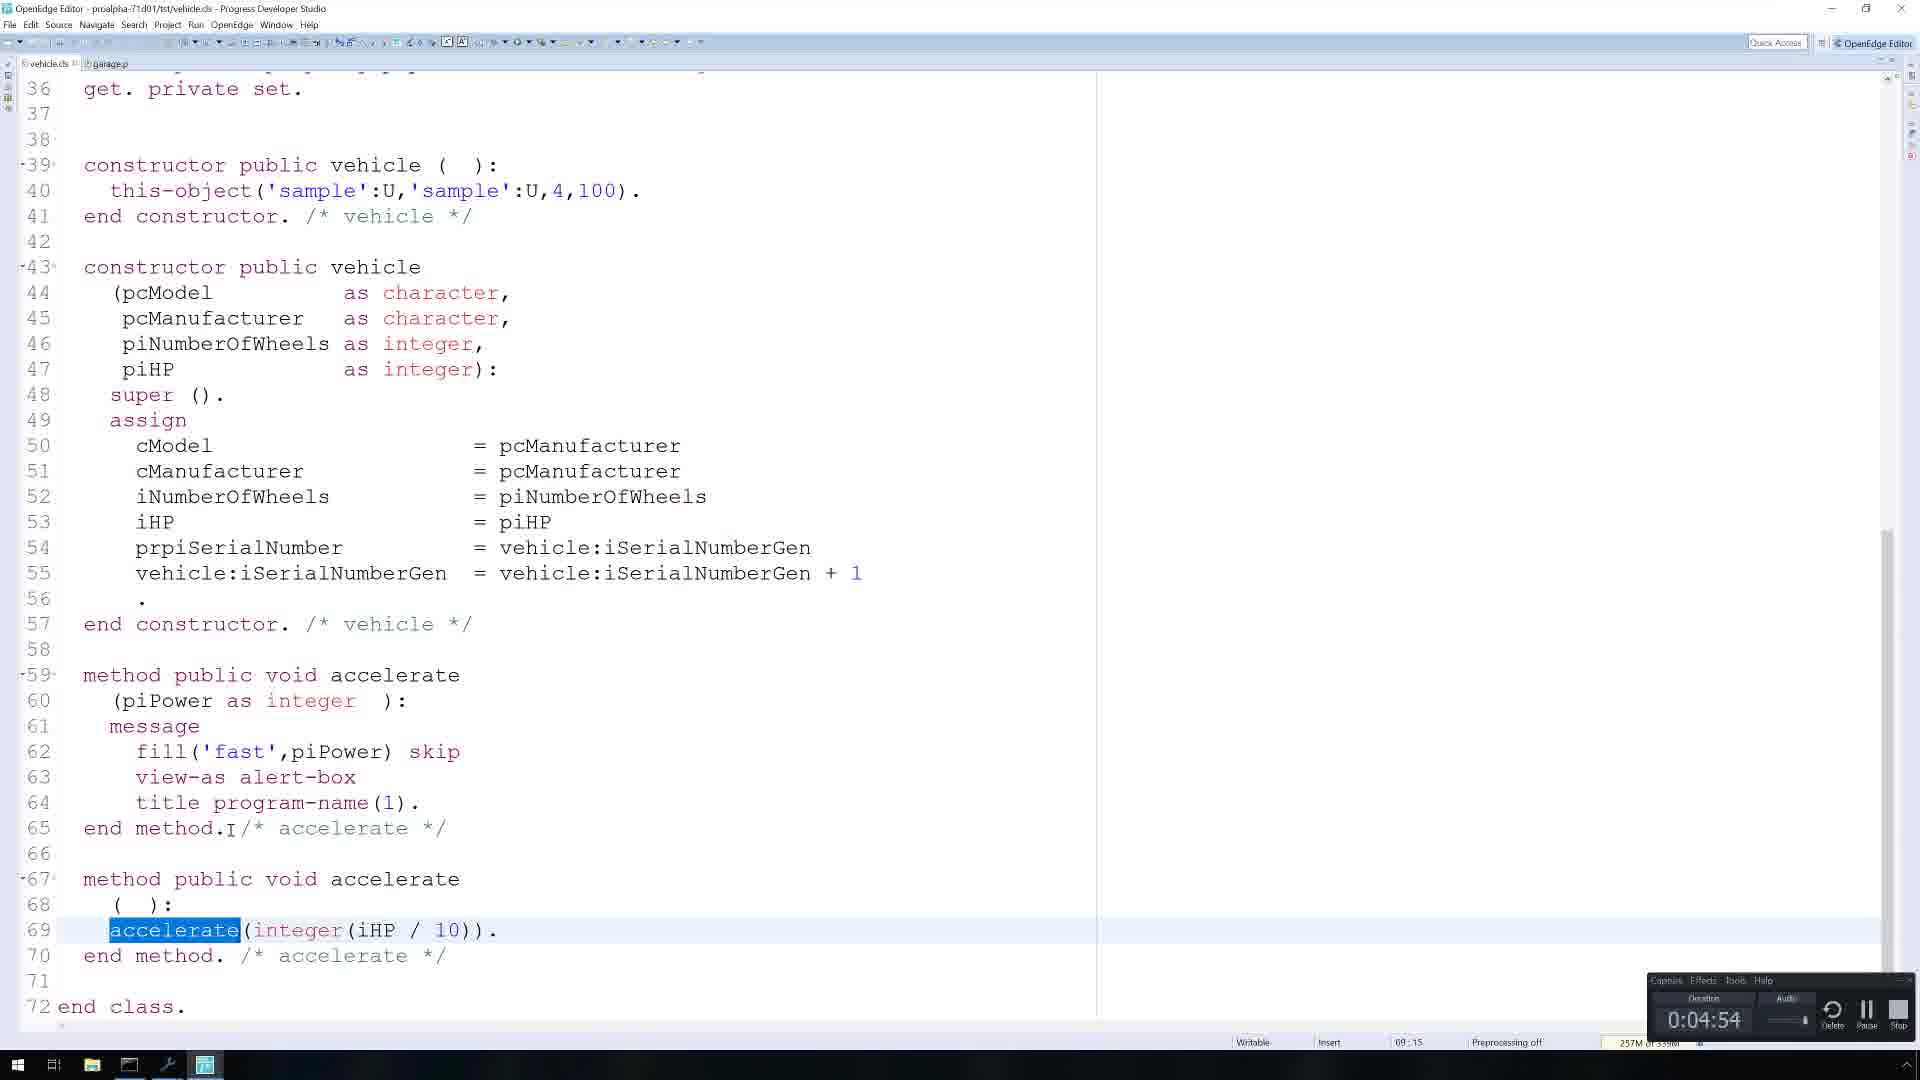Click the recorder duration display 0:04:54

[x=1704, y=1020]
